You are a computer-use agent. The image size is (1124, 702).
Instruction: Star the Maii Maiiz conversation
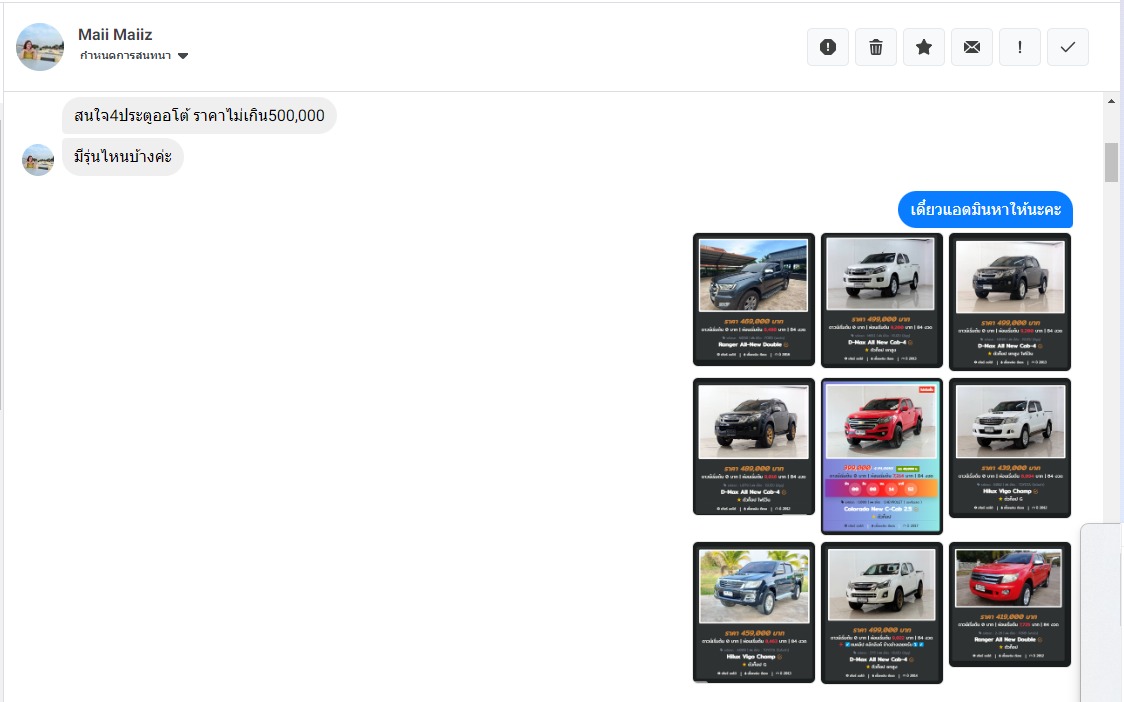coord(924,47)
